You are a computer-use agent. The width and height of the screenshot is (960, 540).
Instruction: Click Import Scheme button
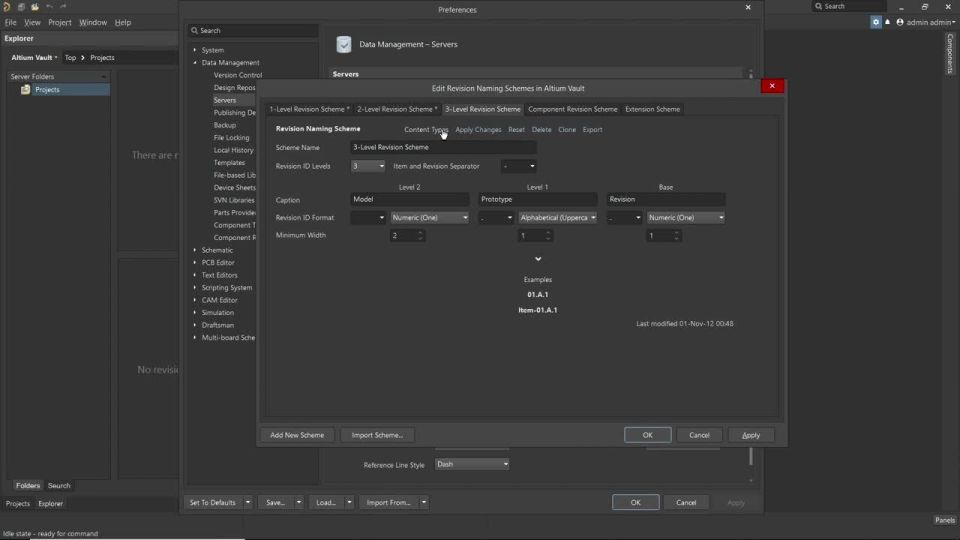click(x=377, y=435)
